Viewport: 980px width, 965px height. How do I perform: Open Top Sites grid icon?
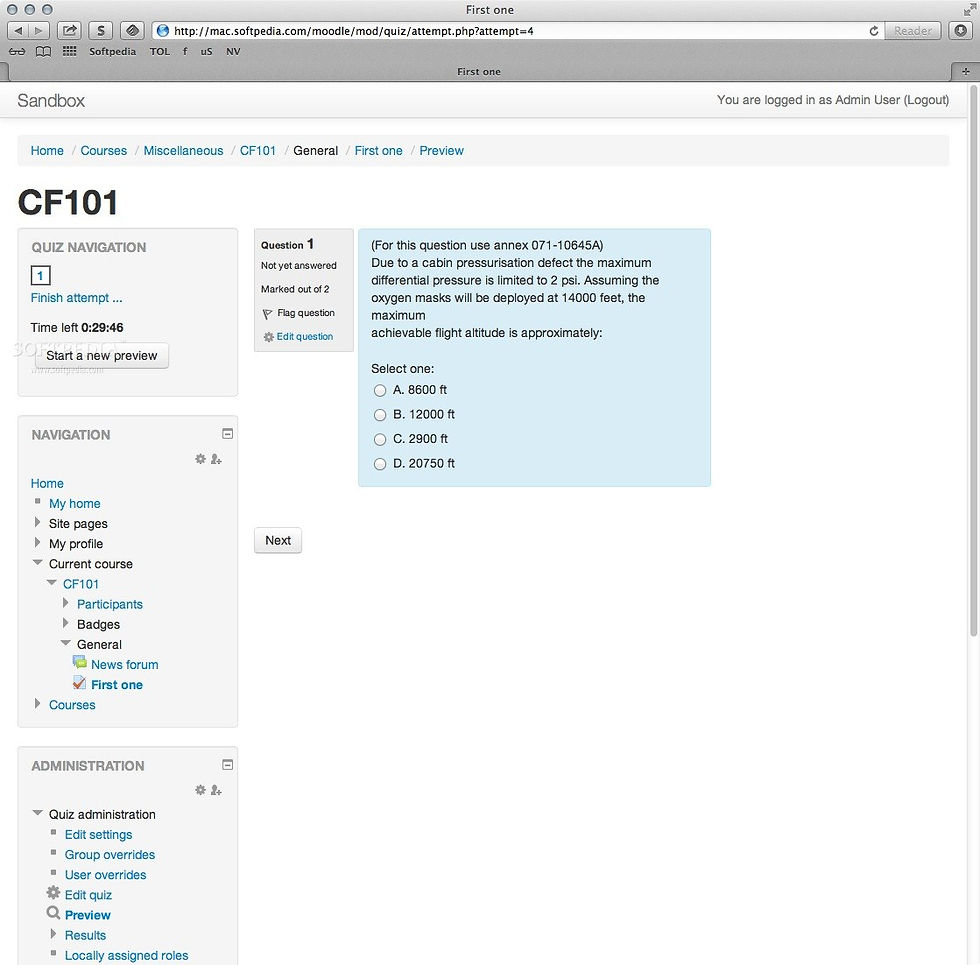(x=69, y=51)
